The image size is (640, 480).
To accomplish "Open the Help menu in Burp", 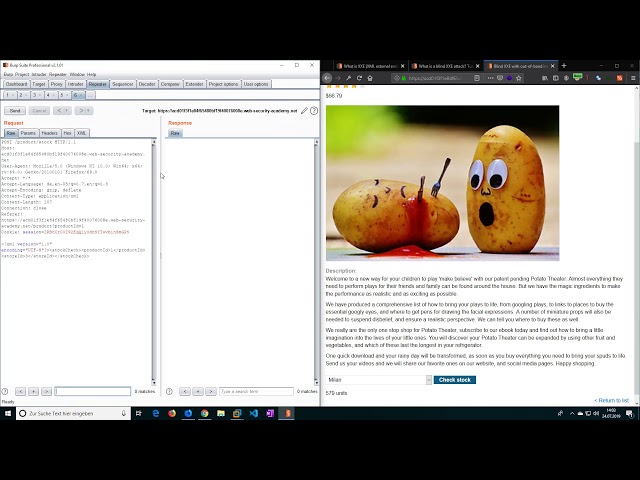I will click(x=91, y=75).
